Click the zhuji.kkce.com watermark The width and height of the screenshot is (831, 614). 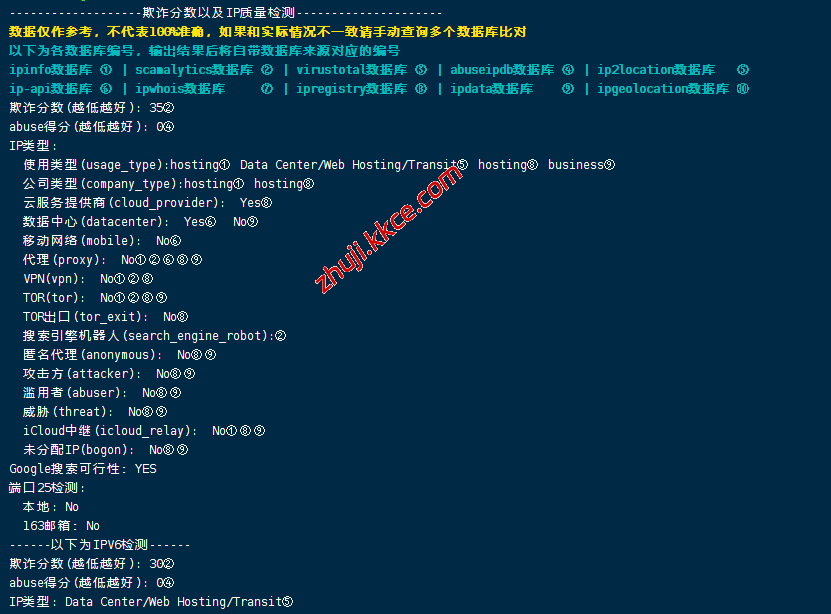[388, 229]
